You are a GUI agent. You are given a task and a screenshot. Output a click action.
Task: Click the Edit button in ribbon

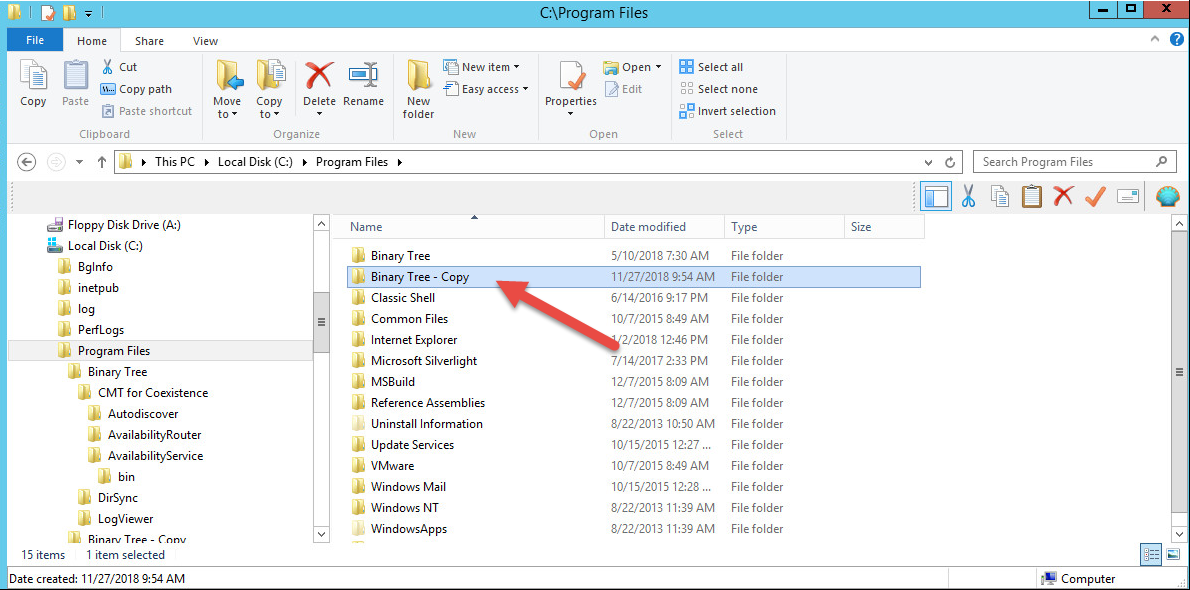624,89
